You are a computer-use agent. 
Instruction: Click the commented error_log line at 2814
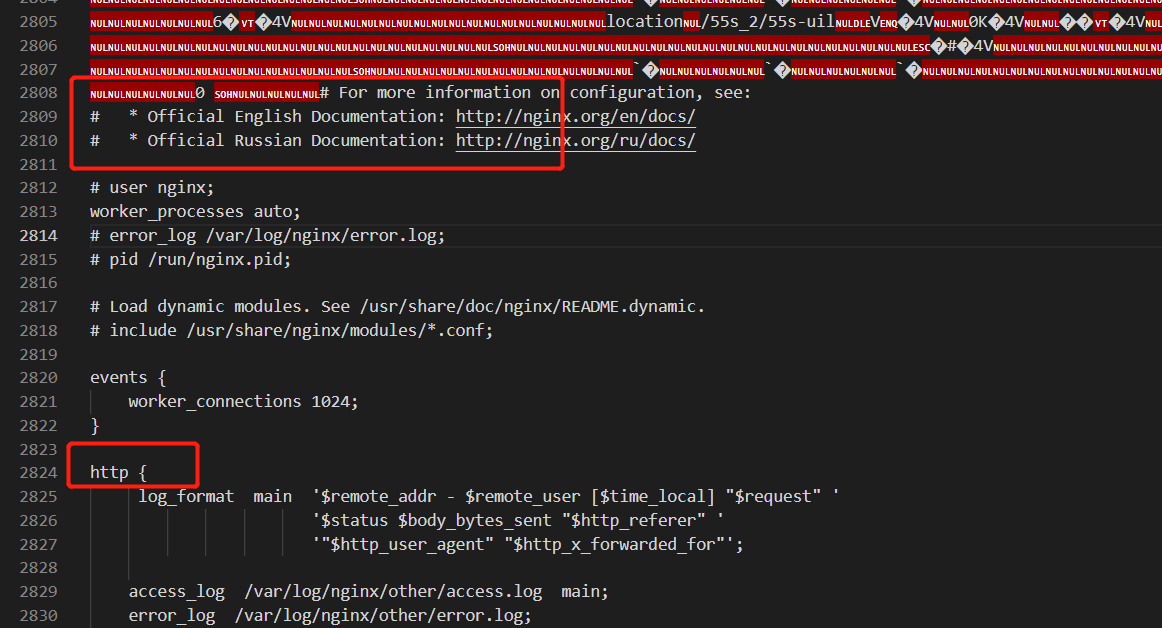267,236
